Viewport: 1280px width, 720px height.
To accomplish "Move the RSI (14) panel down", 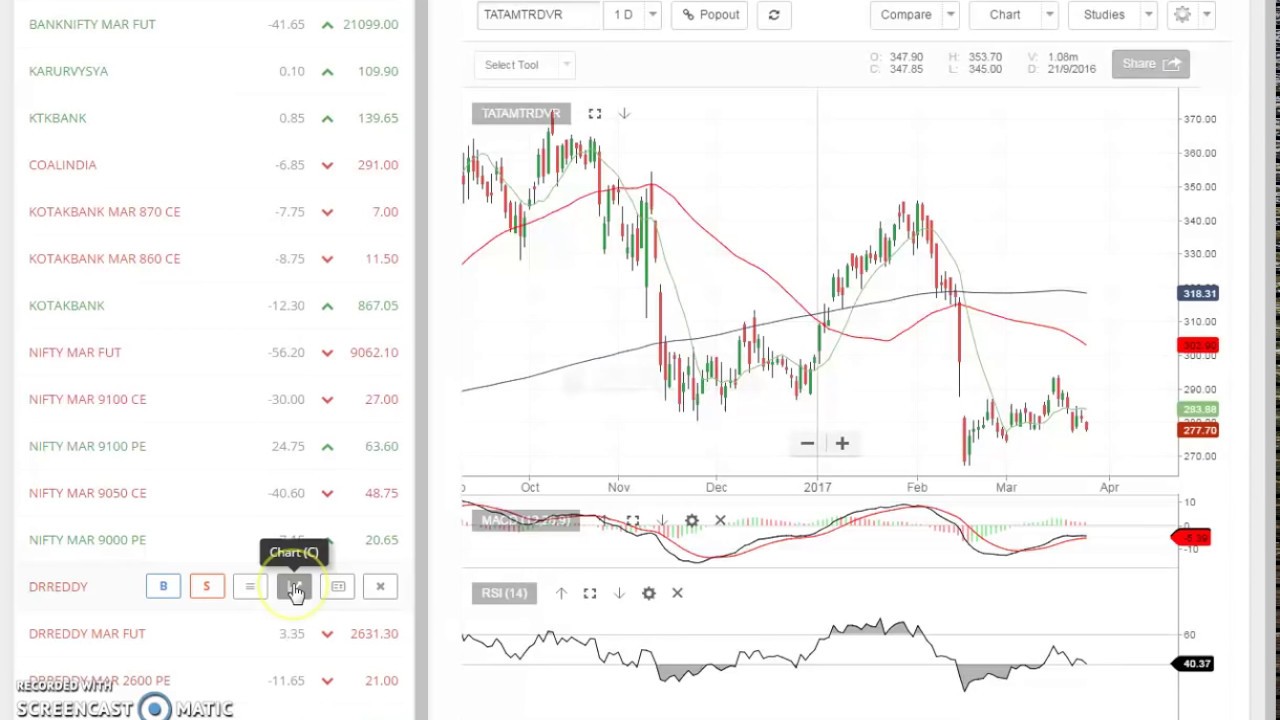I will click(619, 593).
